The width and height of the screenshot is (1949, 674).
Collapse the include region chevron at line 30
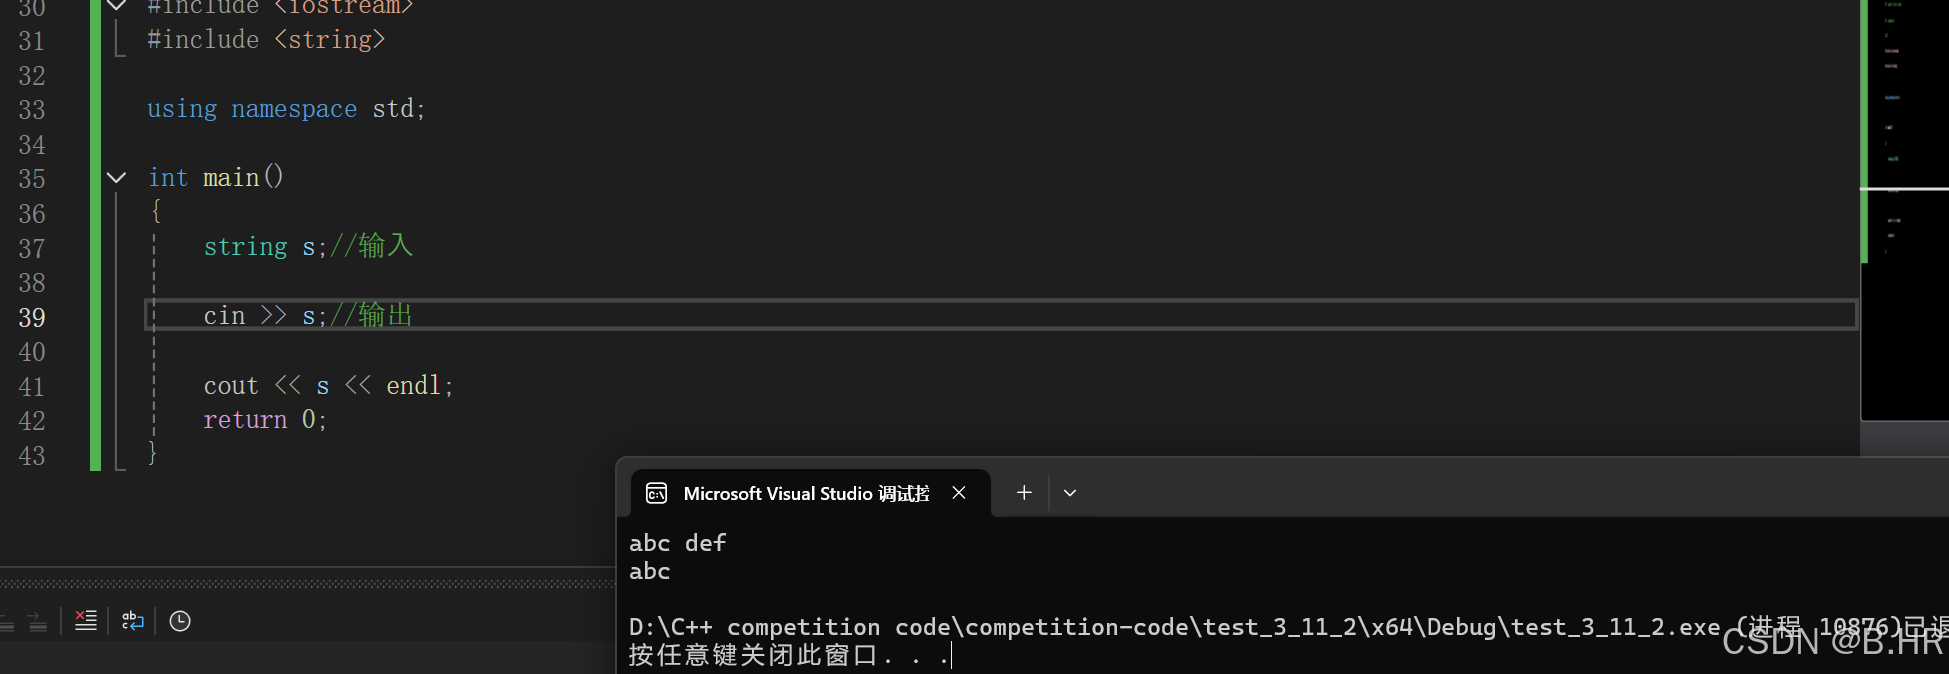point(116,7)
